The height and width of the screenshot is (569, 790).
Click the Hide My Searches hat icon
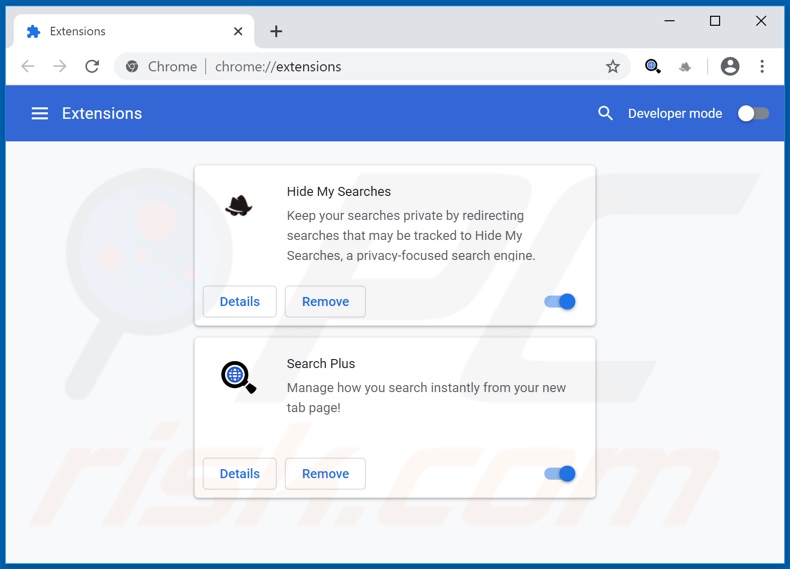[x=238, y=206]
